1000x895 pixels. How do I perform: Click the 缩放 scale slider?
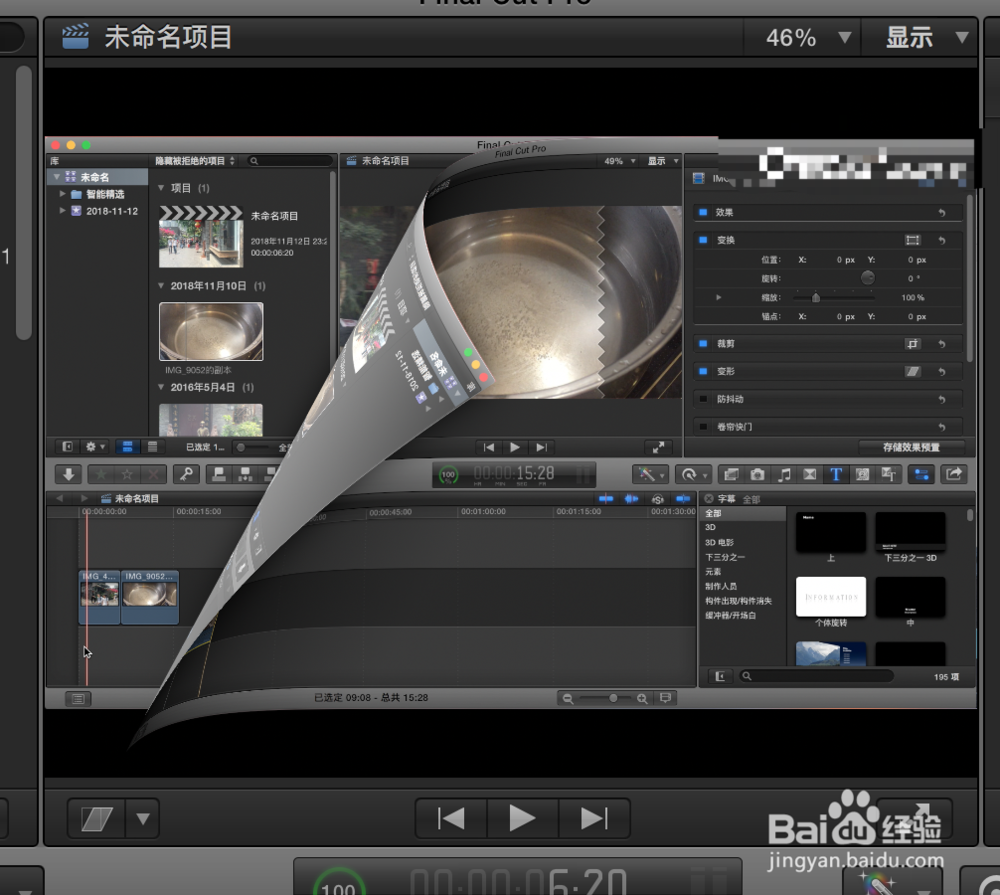coord(834,297)
